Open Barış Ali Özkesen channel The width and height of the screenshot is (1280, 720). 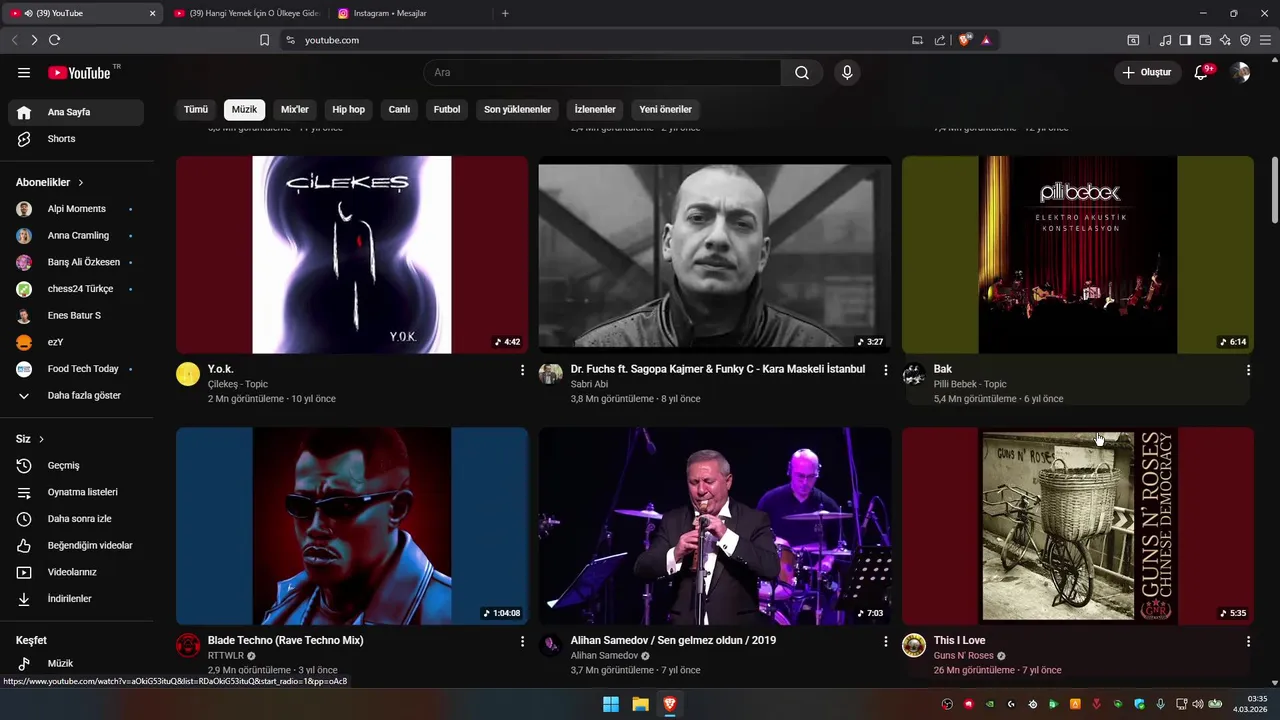coord(76,262)
